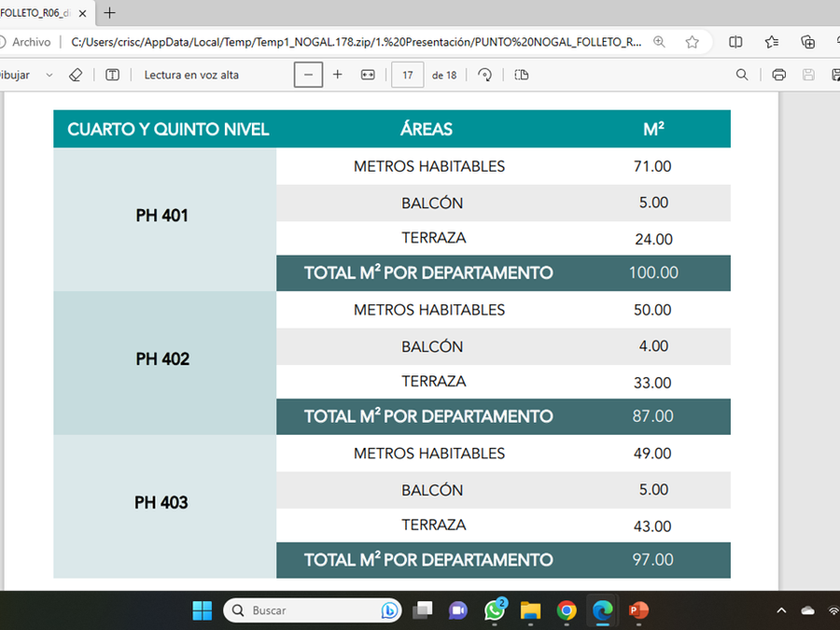Zoom out with the minus button
The height and width of the screenshot is (630, 840).
(x=308, y=75)
